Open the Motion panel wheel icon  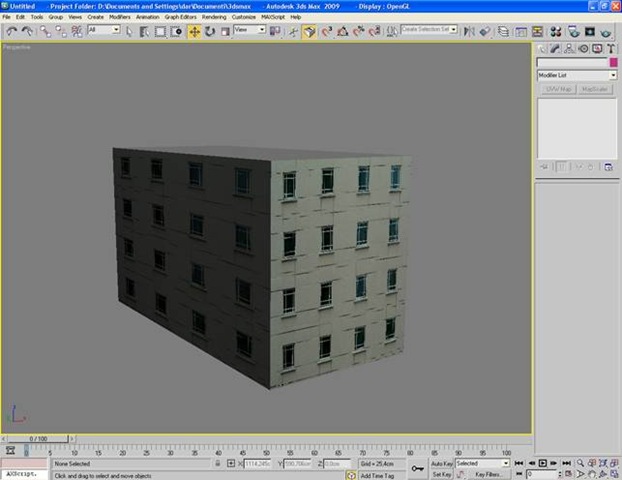point(582,47)
